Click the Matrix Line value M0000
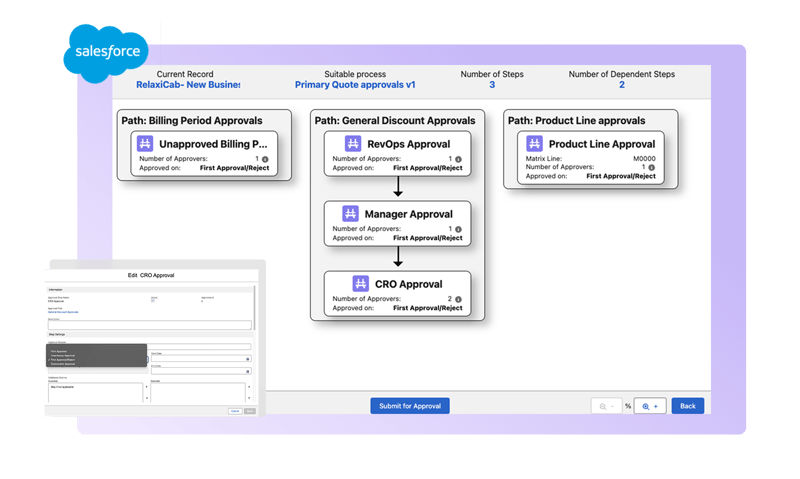Screen dimensions: 800x479 tap(644, 159)
